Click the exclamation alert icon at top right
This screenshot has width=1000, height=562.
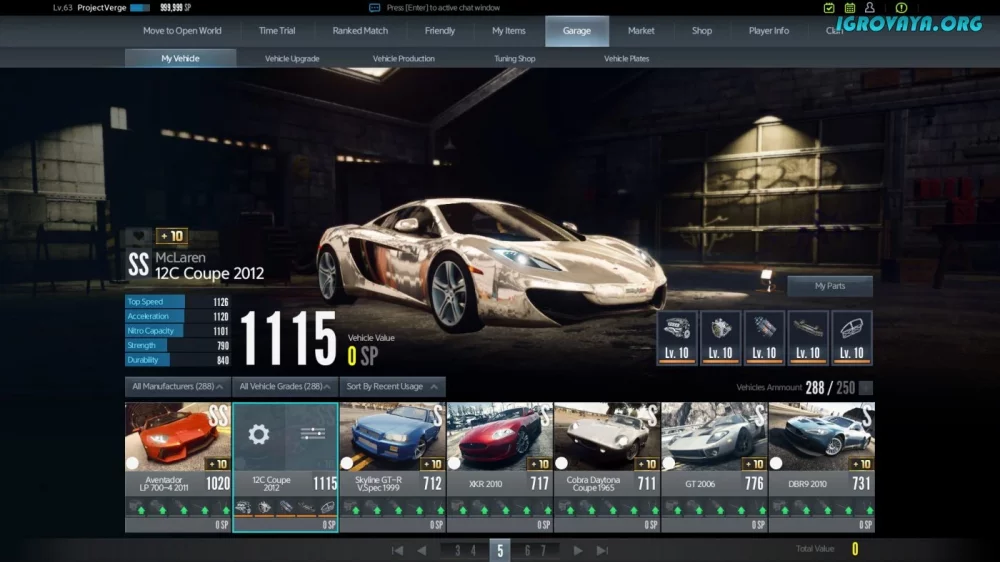(903, 8)
